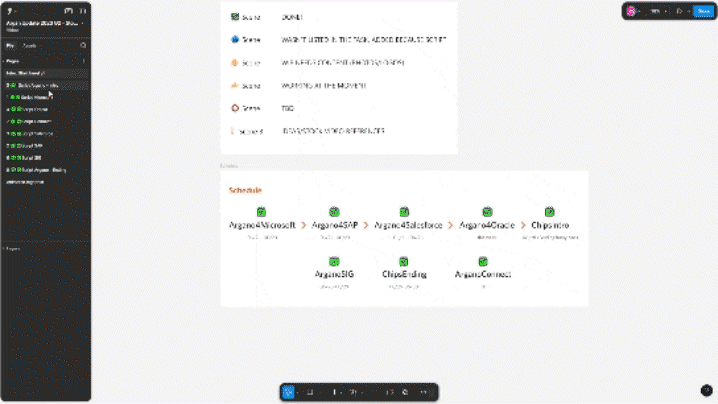Add a new page with the plus button
Viewport: 718px width, 404px height.
point(83,62)
